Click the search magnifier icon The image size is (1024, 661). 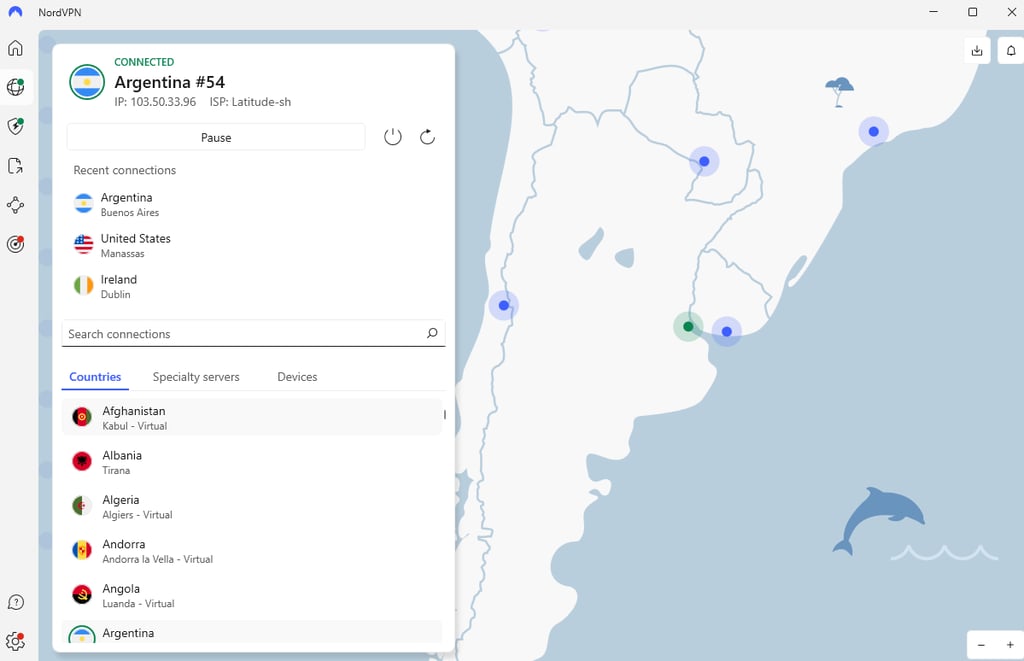[432, 333]
